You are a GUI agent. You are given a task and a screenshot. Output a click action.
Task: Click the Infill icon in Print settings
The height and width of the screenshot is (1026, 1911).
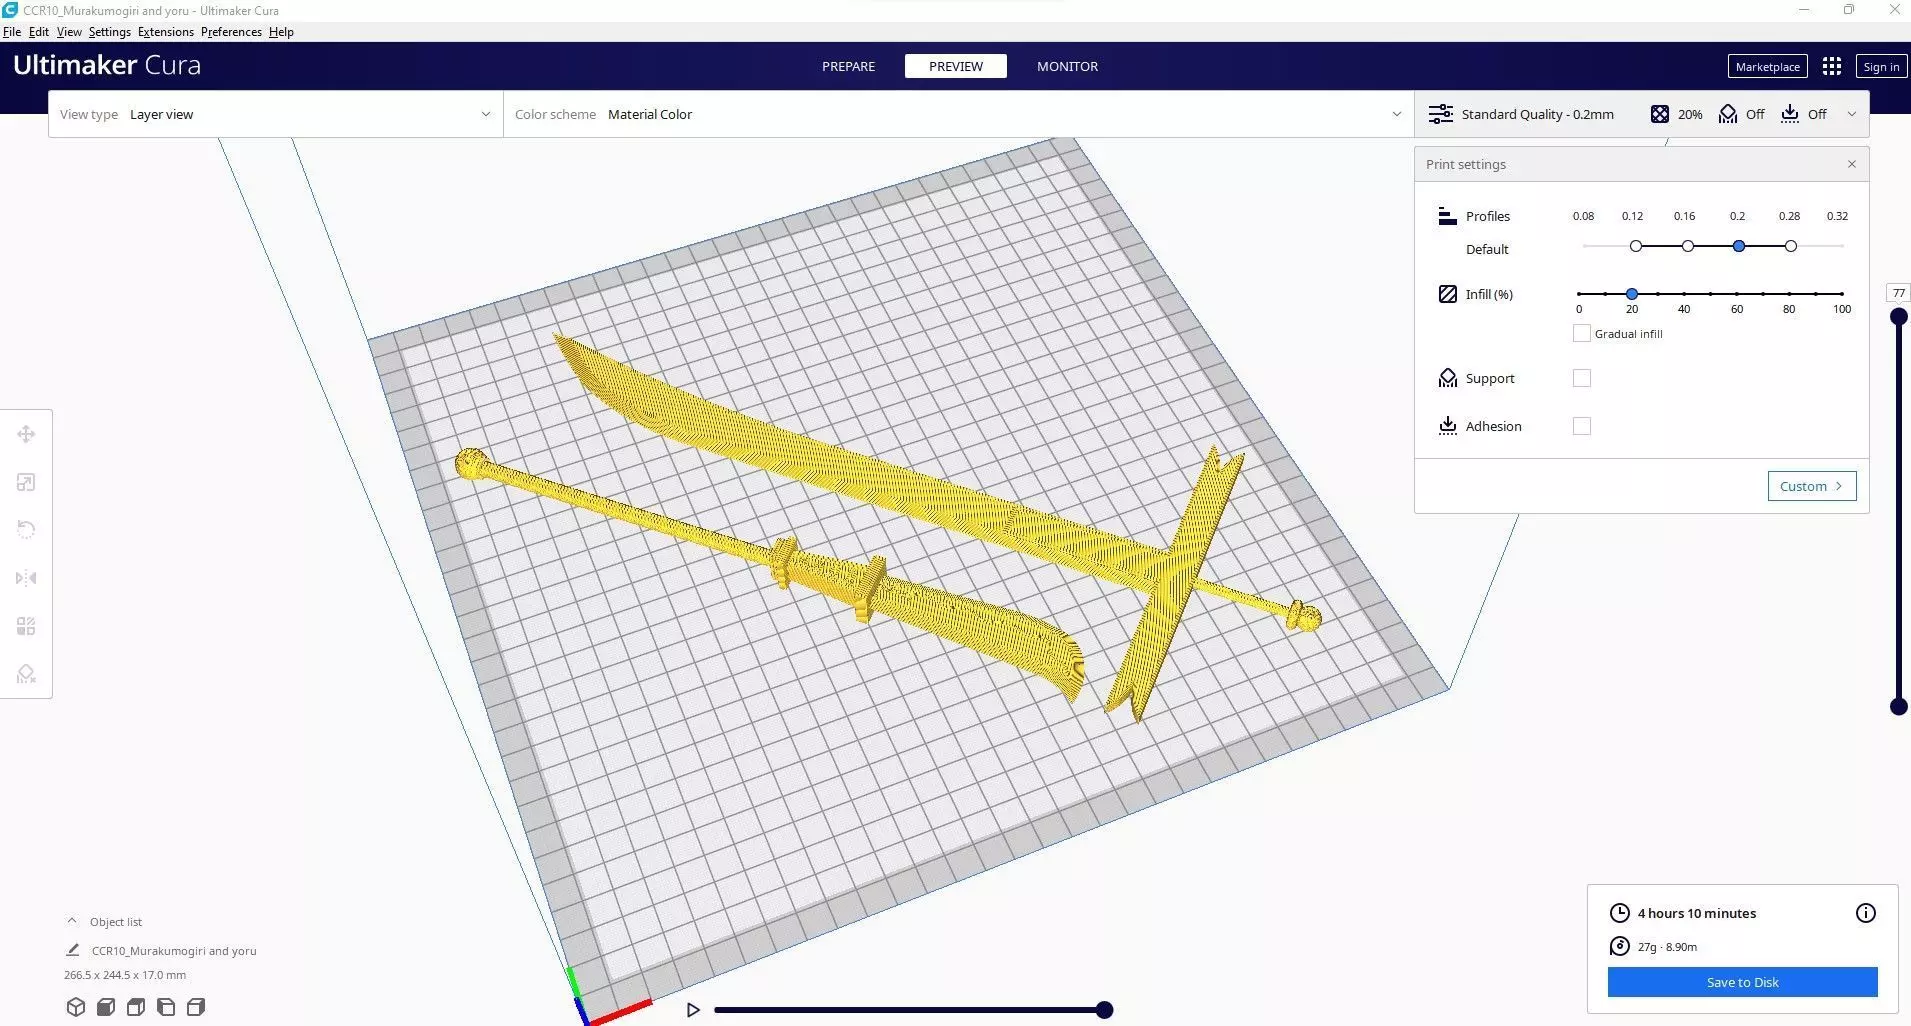(1447, 294)
